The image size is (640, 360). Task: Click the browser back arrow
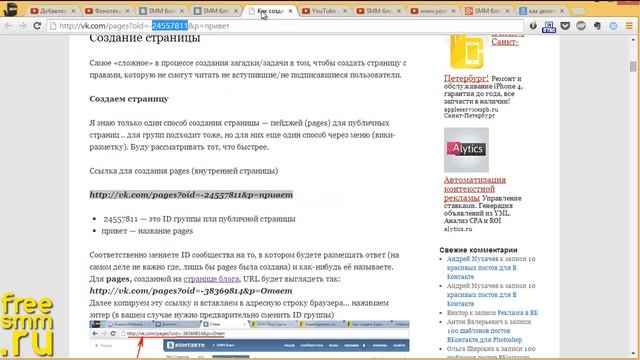pyautogui.click(x=9, y=26)
